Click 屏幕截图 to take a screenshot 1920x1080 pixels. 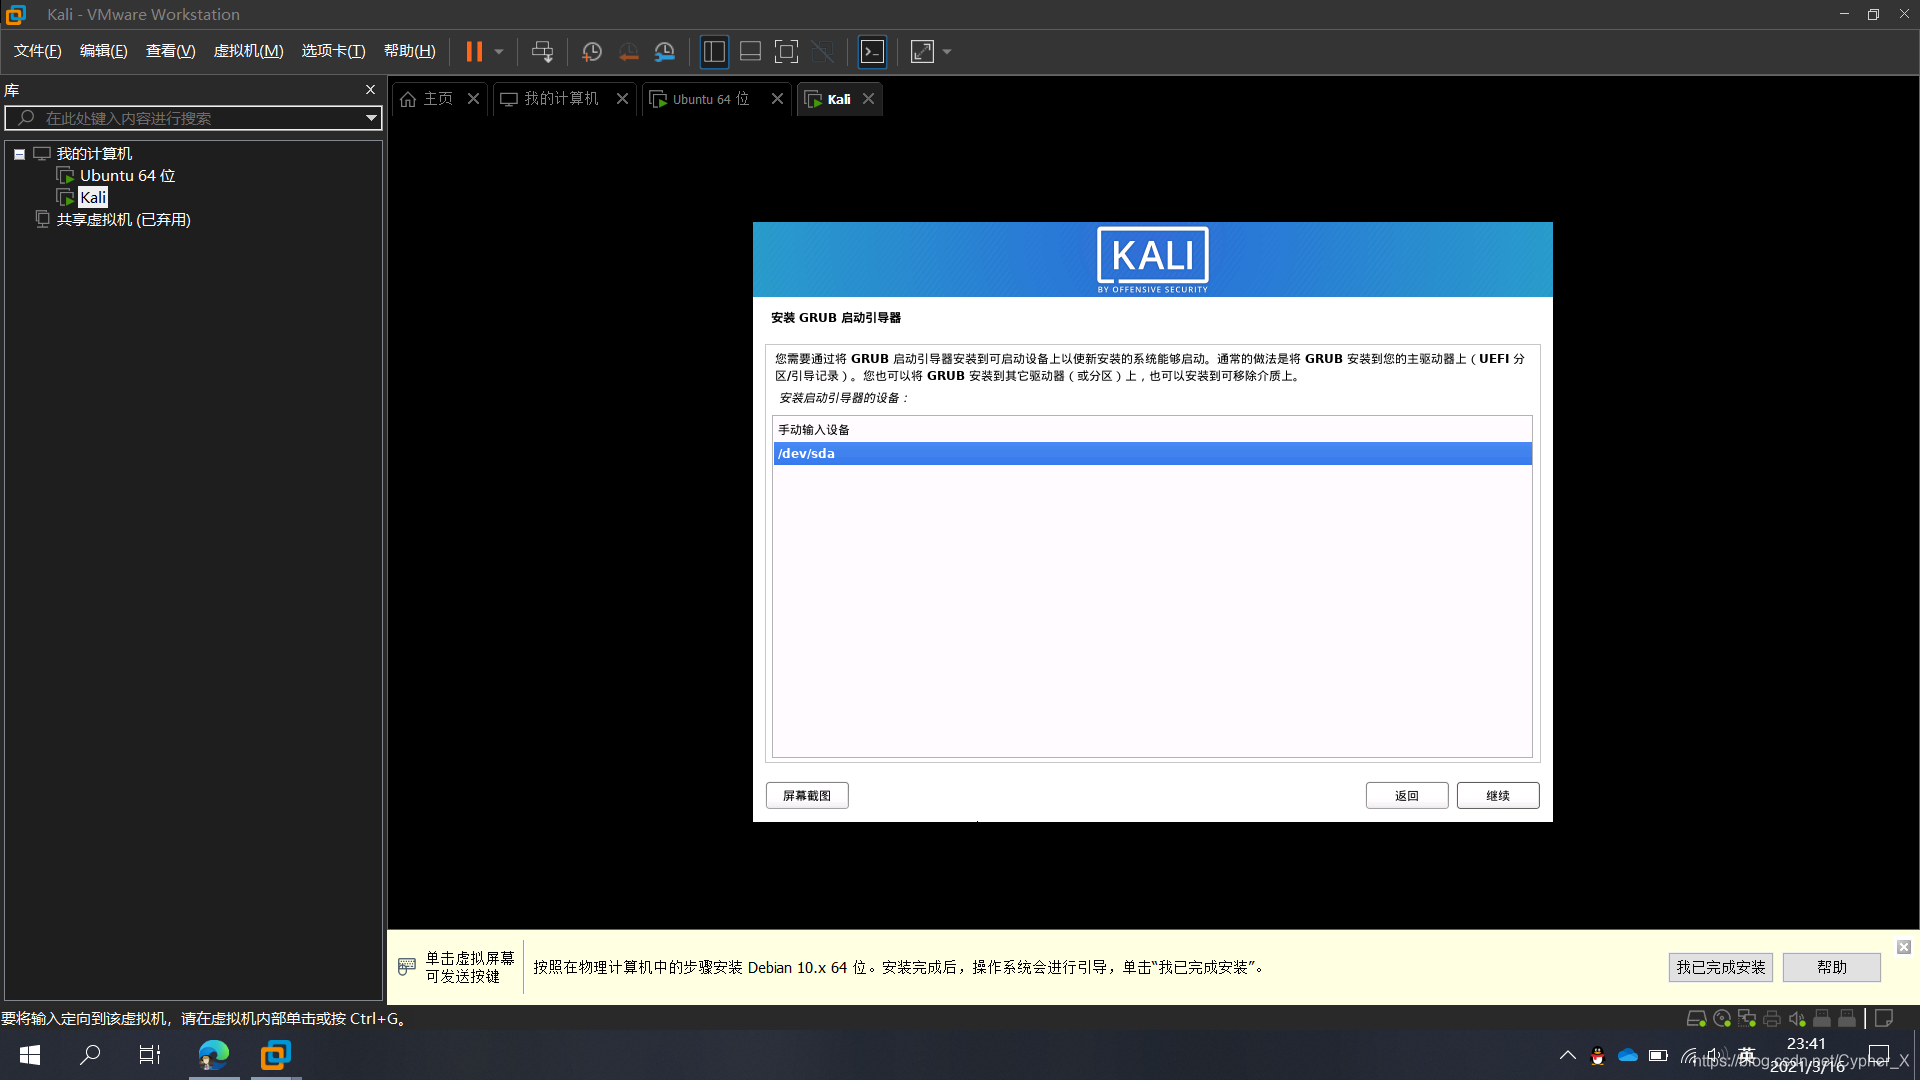click(807, 795)
